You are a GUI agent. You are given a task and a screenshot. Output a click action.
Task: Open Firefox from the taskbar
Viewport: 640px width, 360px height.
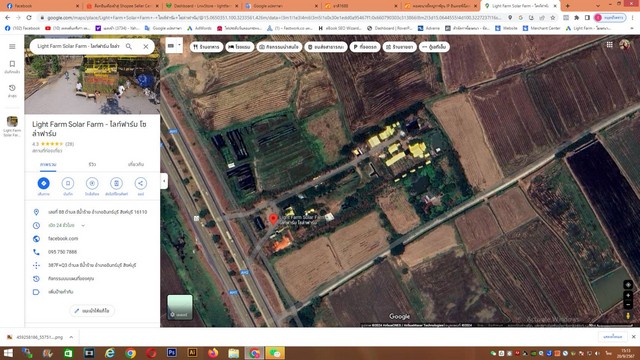(x=213, y=353)
